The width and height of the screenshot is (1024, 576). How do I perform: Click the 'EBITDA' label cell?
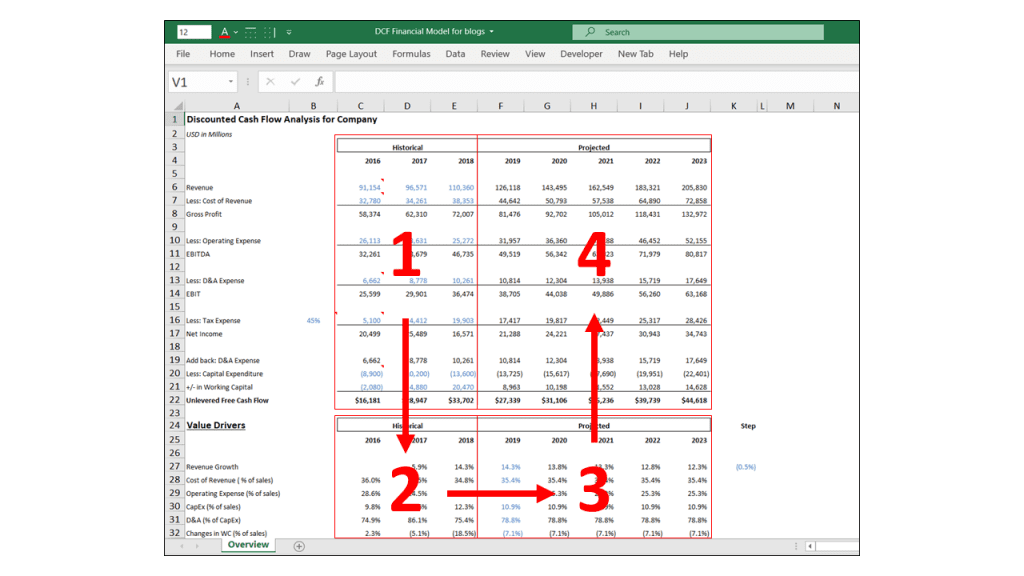(x=198, y=254)
